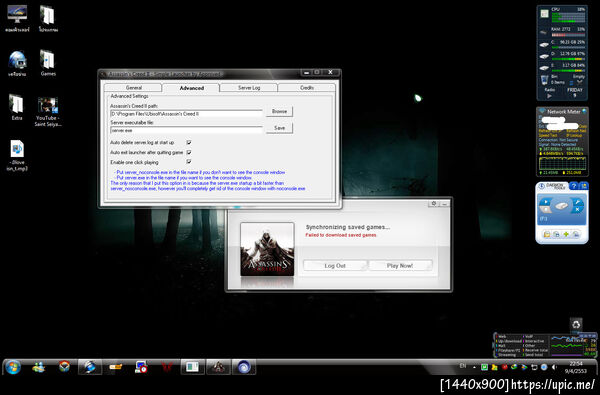The width and height of the screenshot is (600, 395).
Task: Open Ubisoft launcher settings gear
Action: [x=434, y=204]
